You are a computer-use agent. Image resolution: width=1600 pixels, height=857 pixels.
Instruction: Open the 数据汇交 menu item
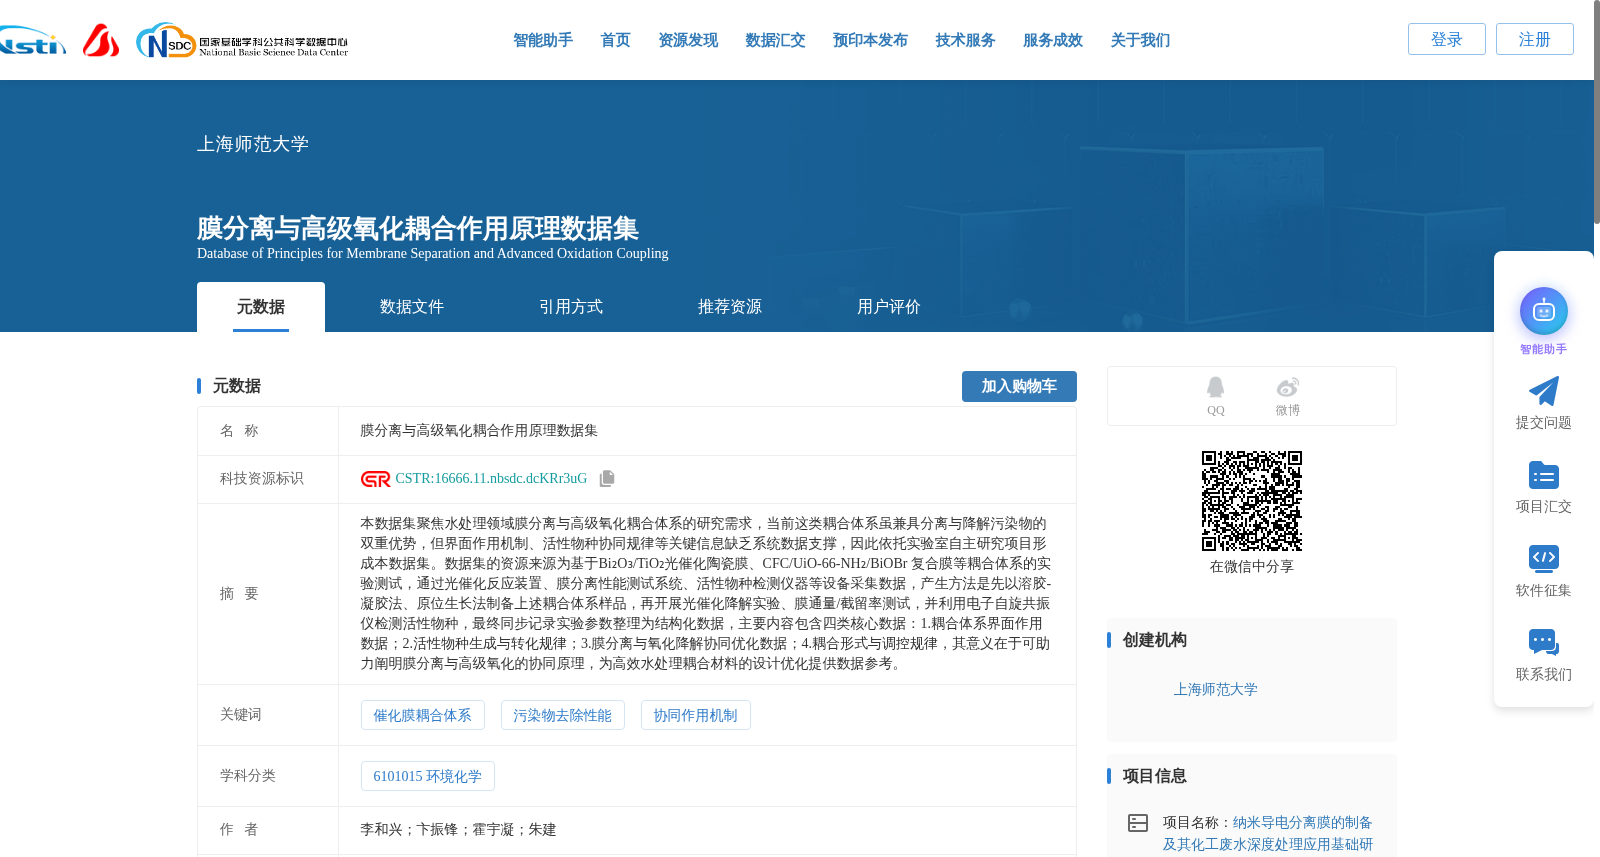[775, 40]
